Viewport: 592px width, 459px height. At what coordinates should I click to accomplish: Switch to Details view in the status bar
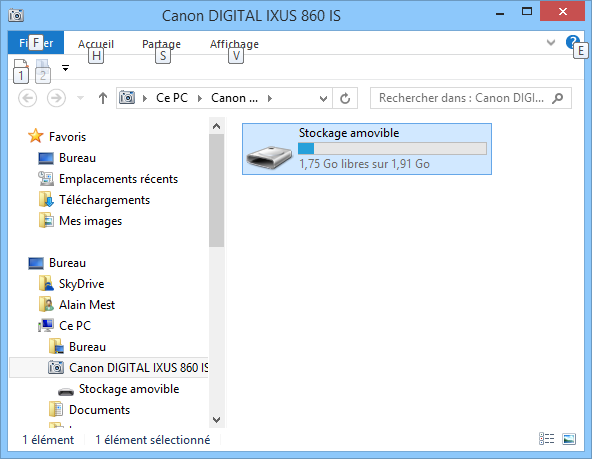546,439
